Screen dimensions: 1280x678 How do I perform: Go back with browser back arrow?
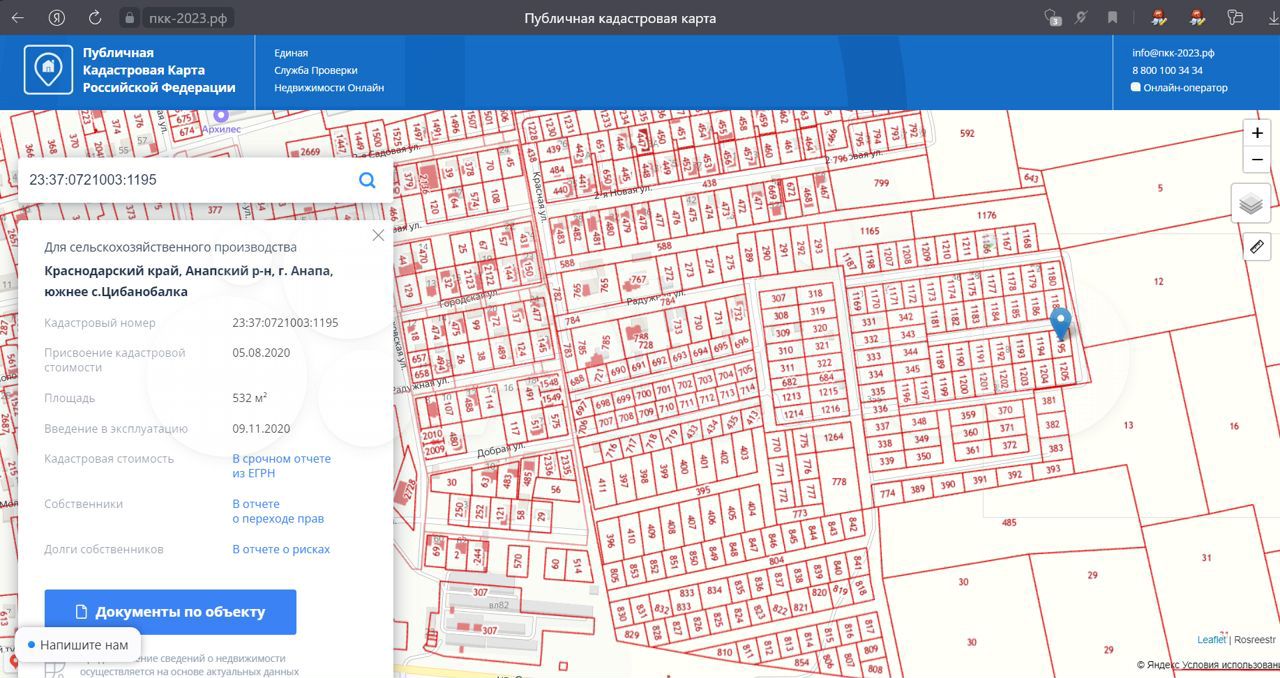pyautogui.click(x=18, y=18)
